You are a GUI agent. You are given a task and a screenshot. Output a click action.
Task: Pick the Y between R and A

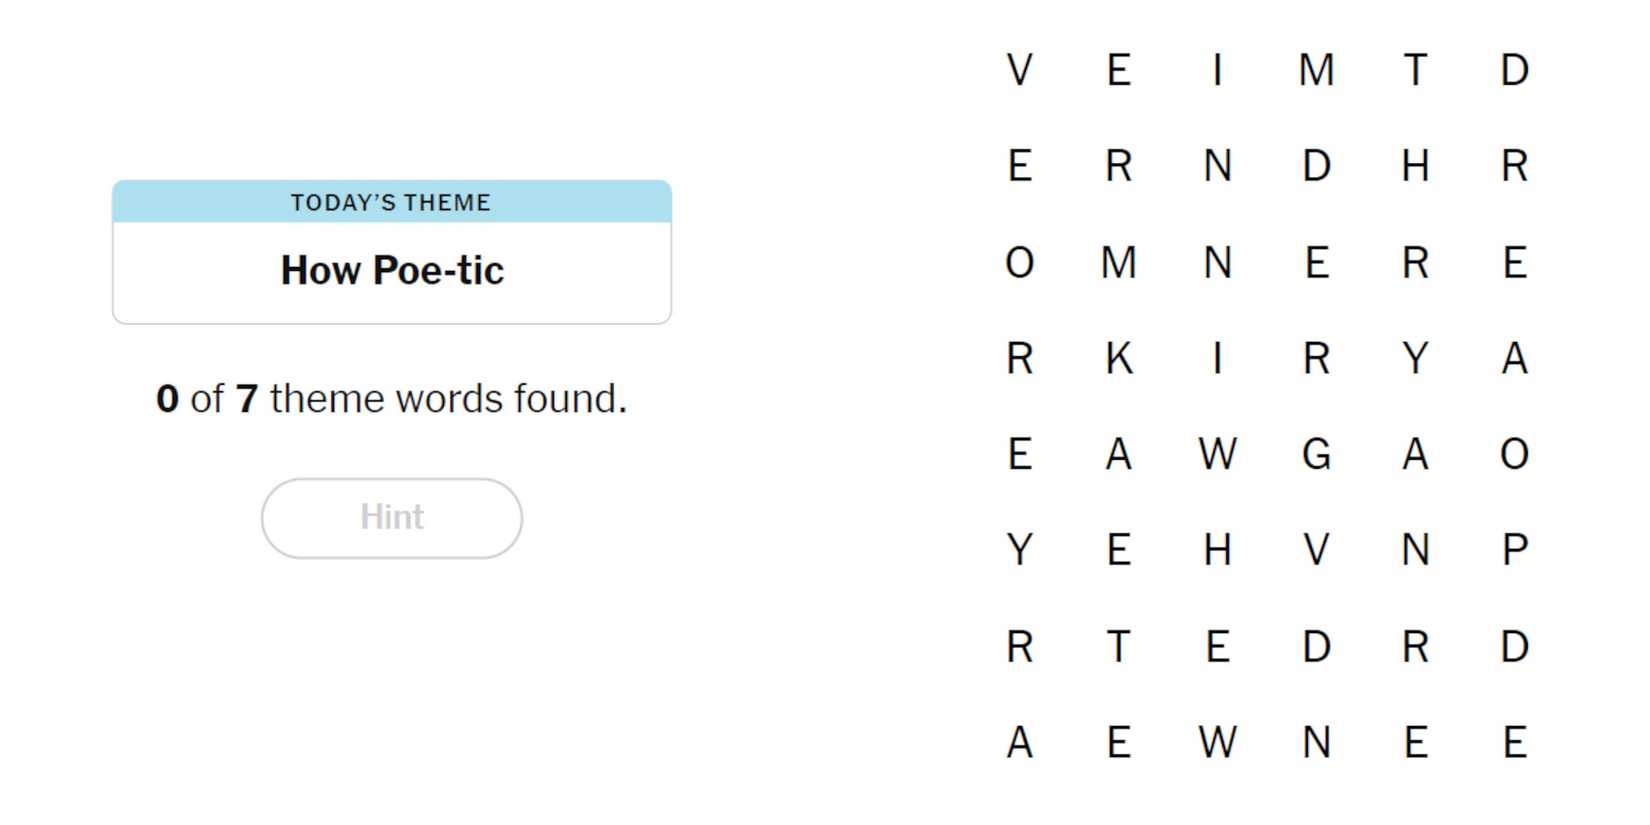pos(1415,358)
